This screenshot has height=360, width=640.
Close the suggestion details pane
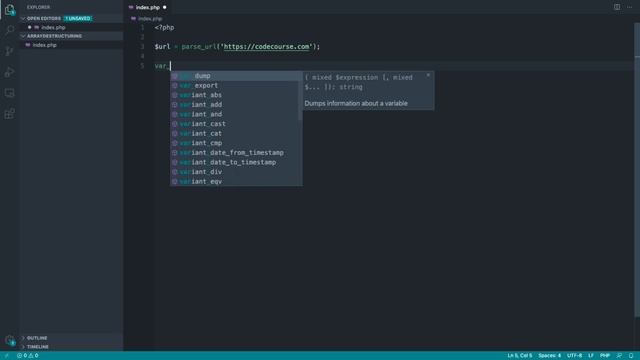428,75
